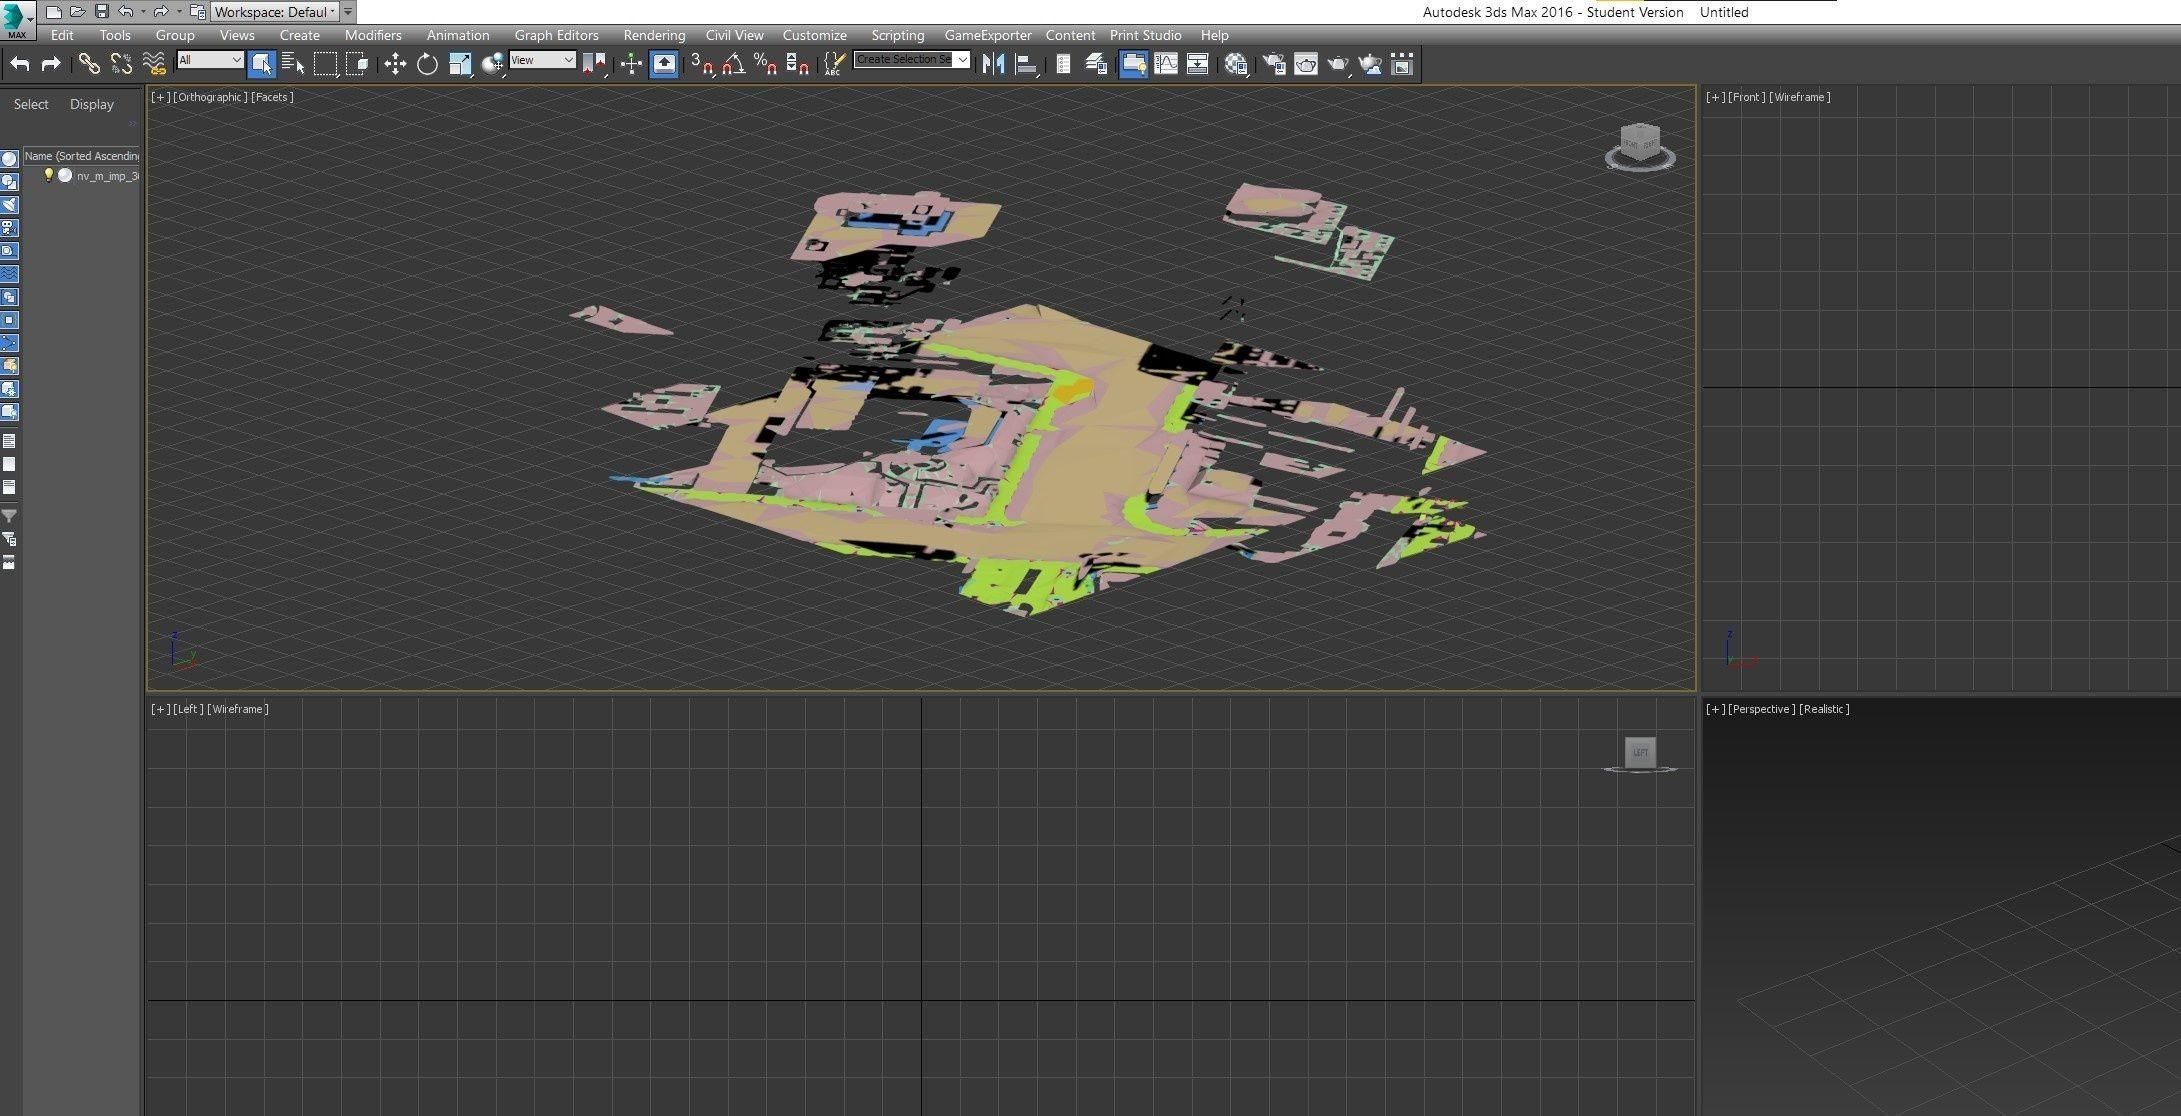
Task: Click the Render Setup teapot icon
Action: [1273, 64]
